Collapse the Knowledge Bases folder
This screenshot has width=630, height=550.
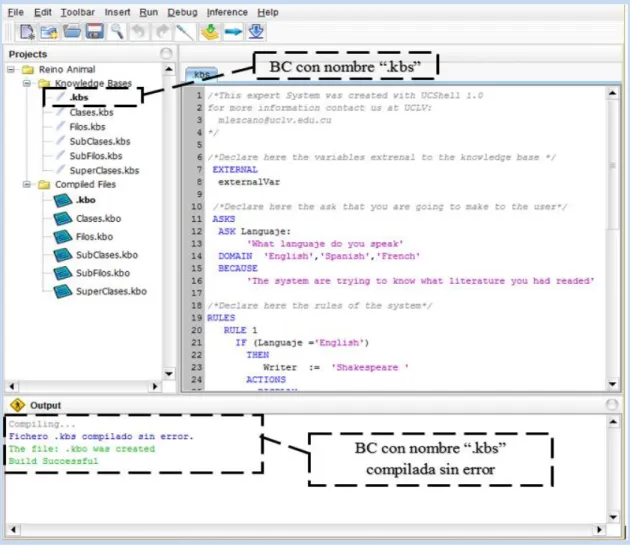[x=27, y=83]
